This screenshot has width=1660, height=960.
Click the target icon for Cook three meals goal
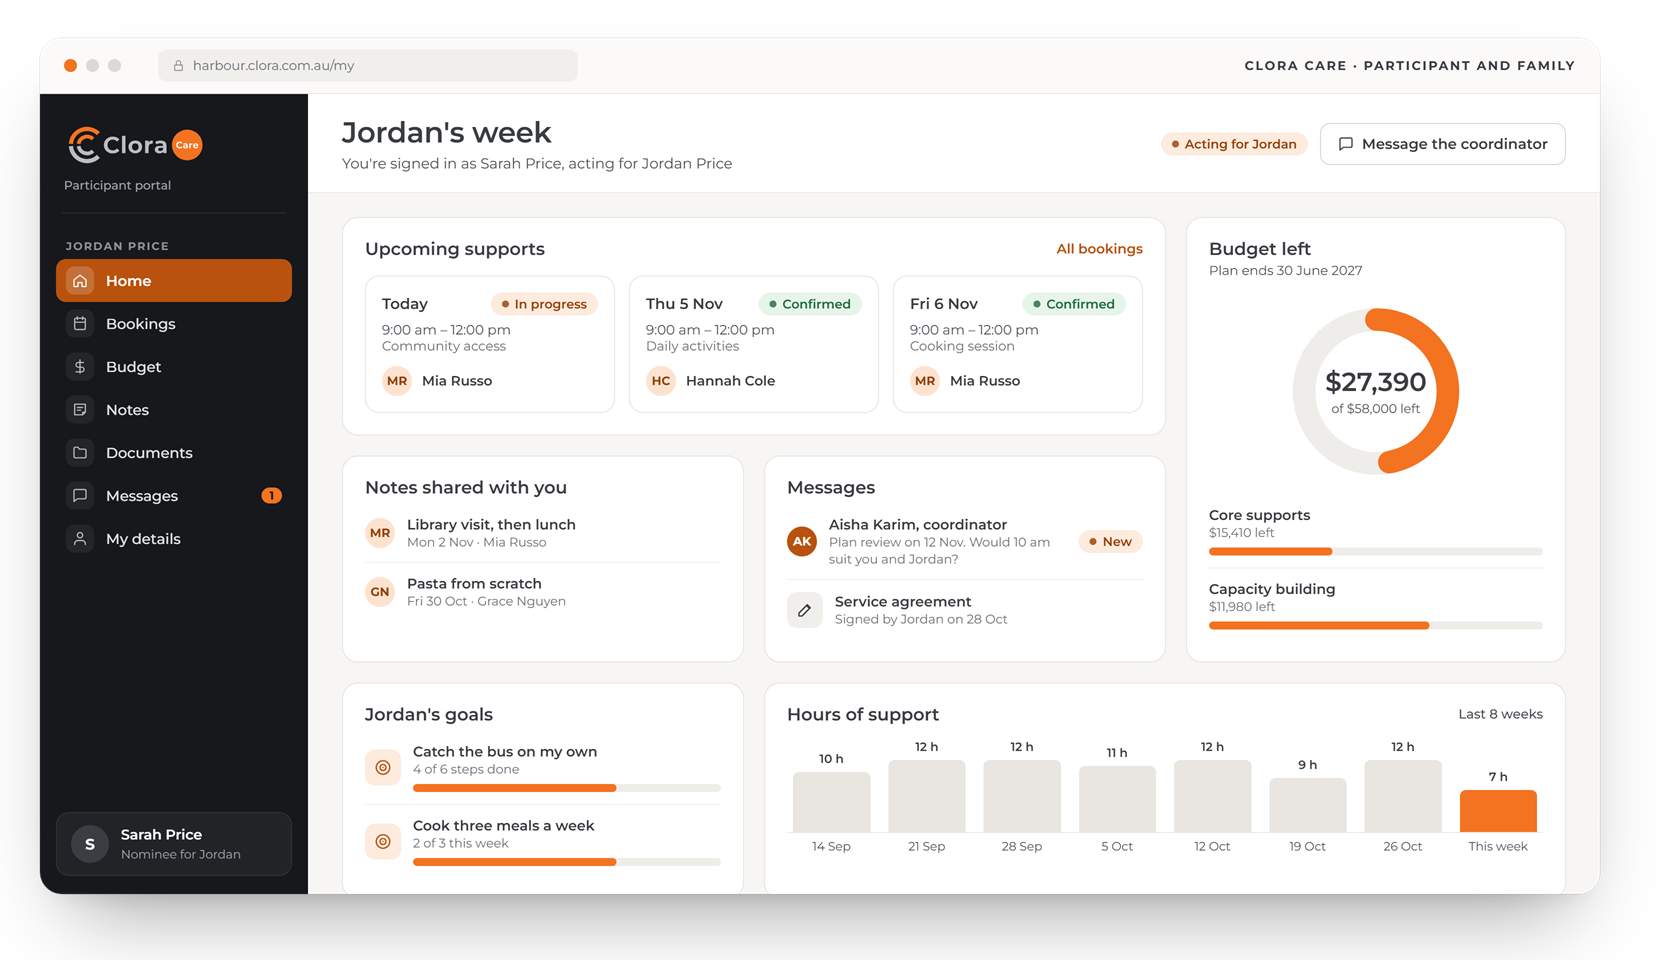383,842
